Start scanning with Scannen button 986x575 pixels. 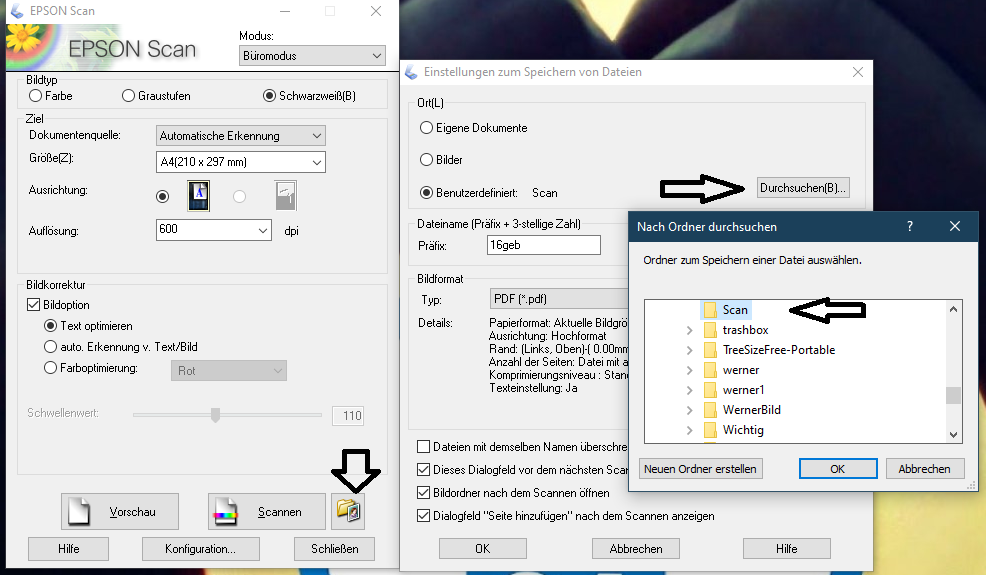point(267,511)
